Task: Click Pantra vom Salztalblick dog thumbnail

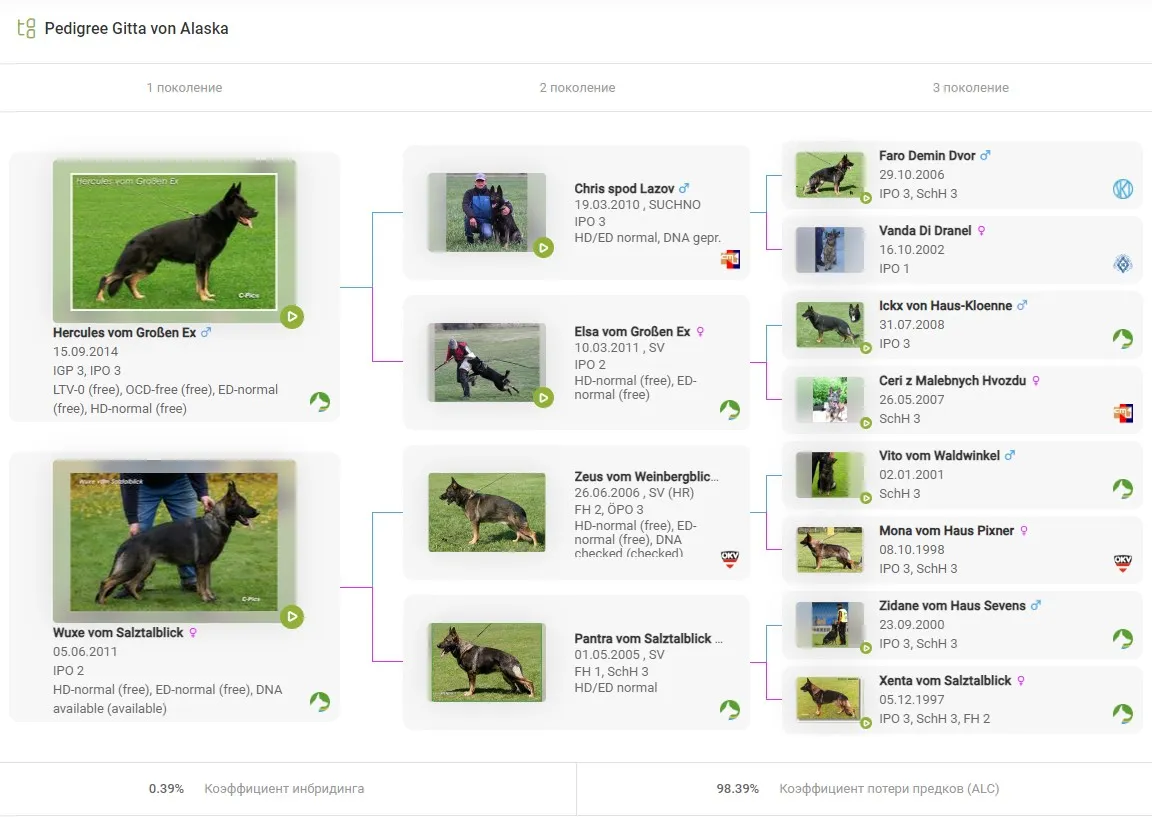Action: [486, 662]
